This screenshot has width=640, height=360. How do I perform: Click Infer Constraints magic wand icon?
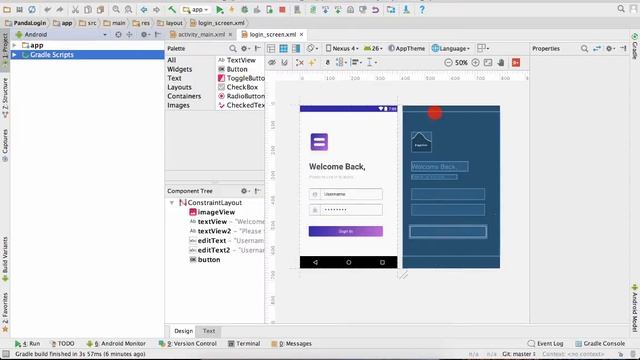[x=312, y=62]
